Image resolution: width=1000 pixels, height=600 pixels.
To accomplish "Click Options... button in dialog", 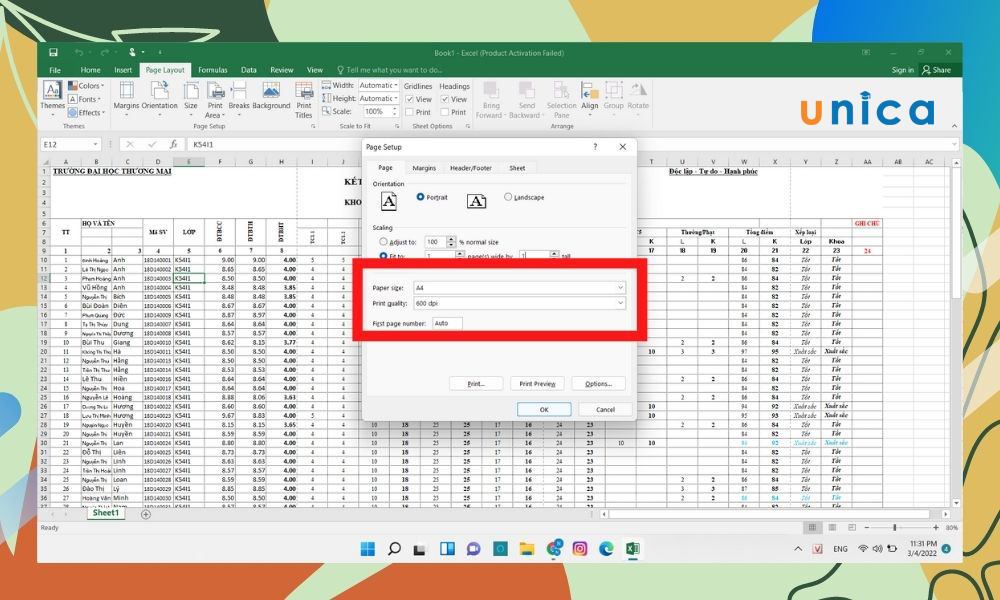I will [598, 384].
